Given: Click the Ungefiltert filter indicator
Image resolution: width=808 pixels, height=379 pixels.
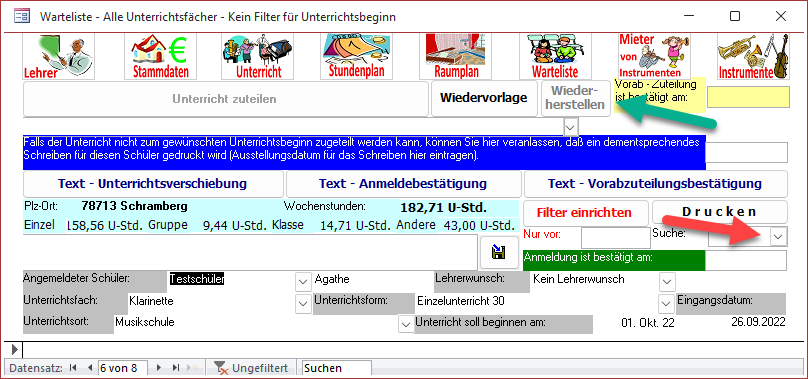Looking at the screenshot, I should click(250, 368).
